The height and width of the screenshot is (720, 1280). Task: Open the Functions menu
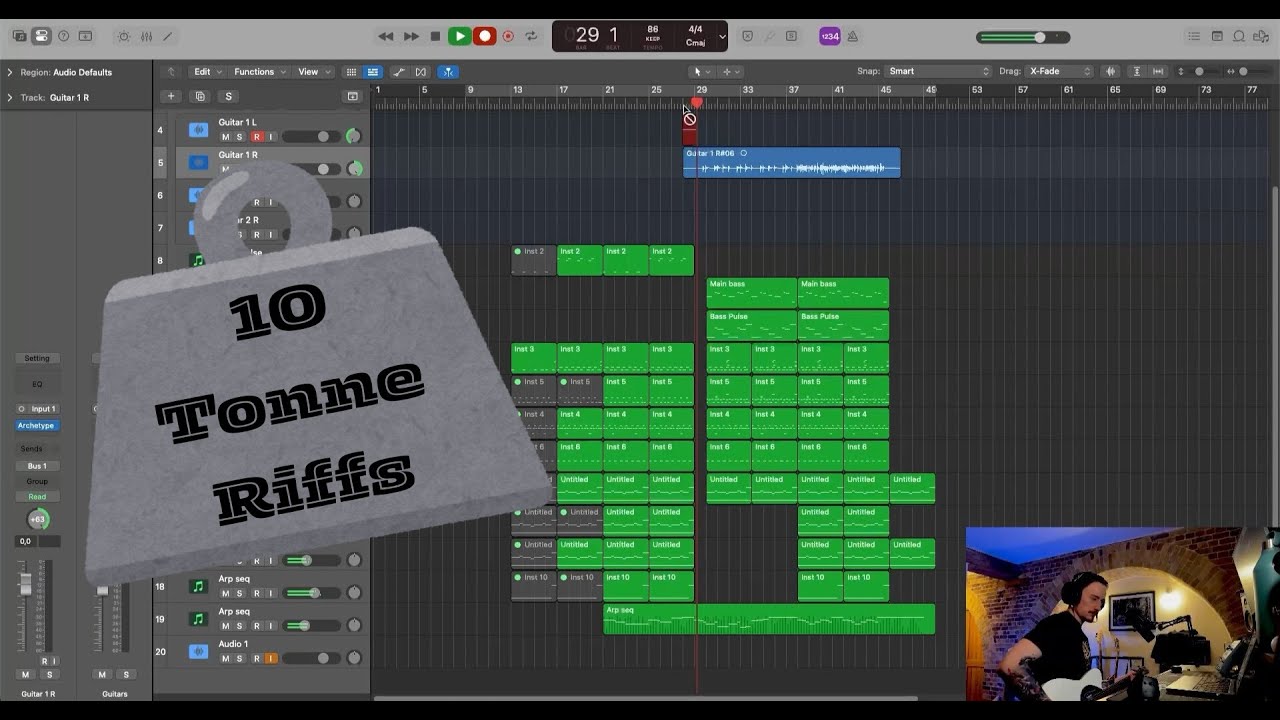click(x=260, y=72)
